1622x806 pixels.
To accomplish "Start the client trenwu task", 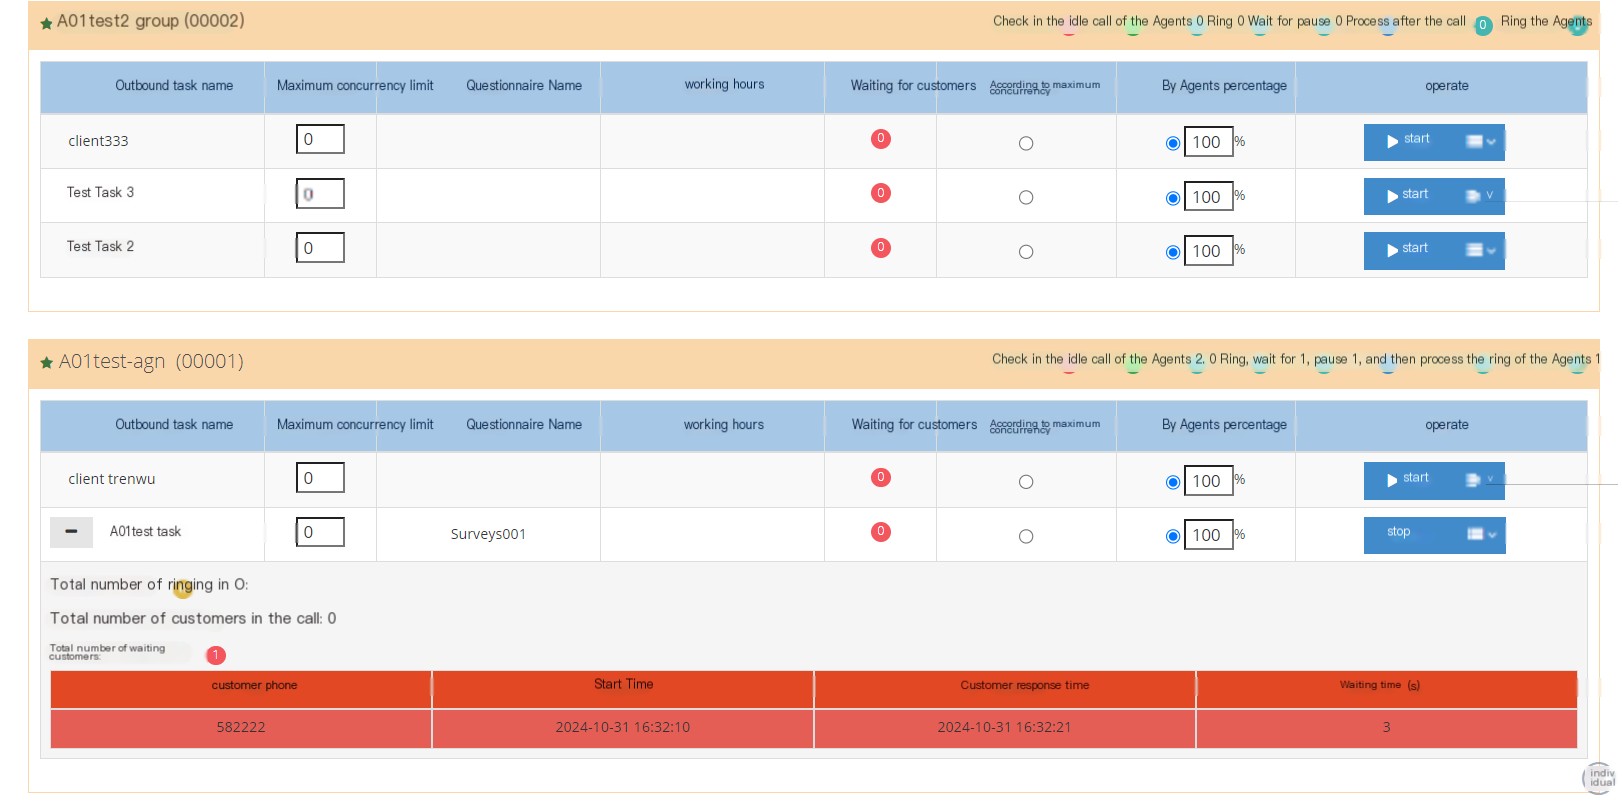I will [x=1408, y=480].
